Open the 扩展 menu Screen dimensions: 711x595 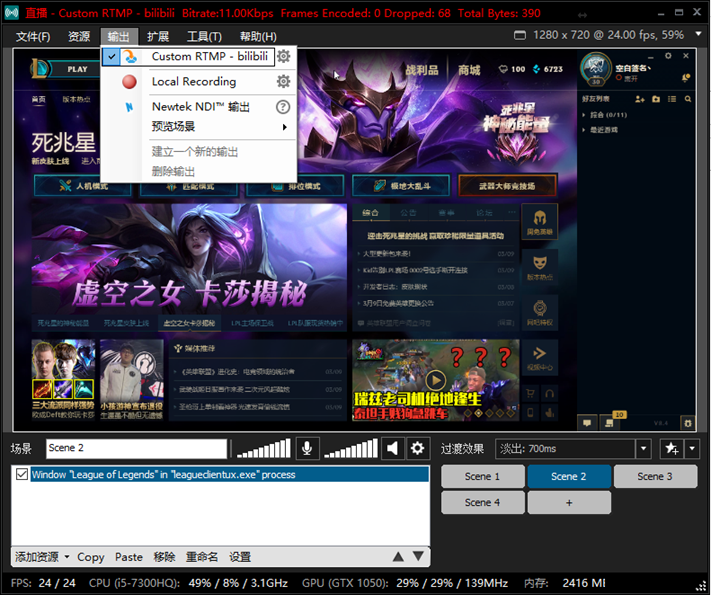coord(158,36)
